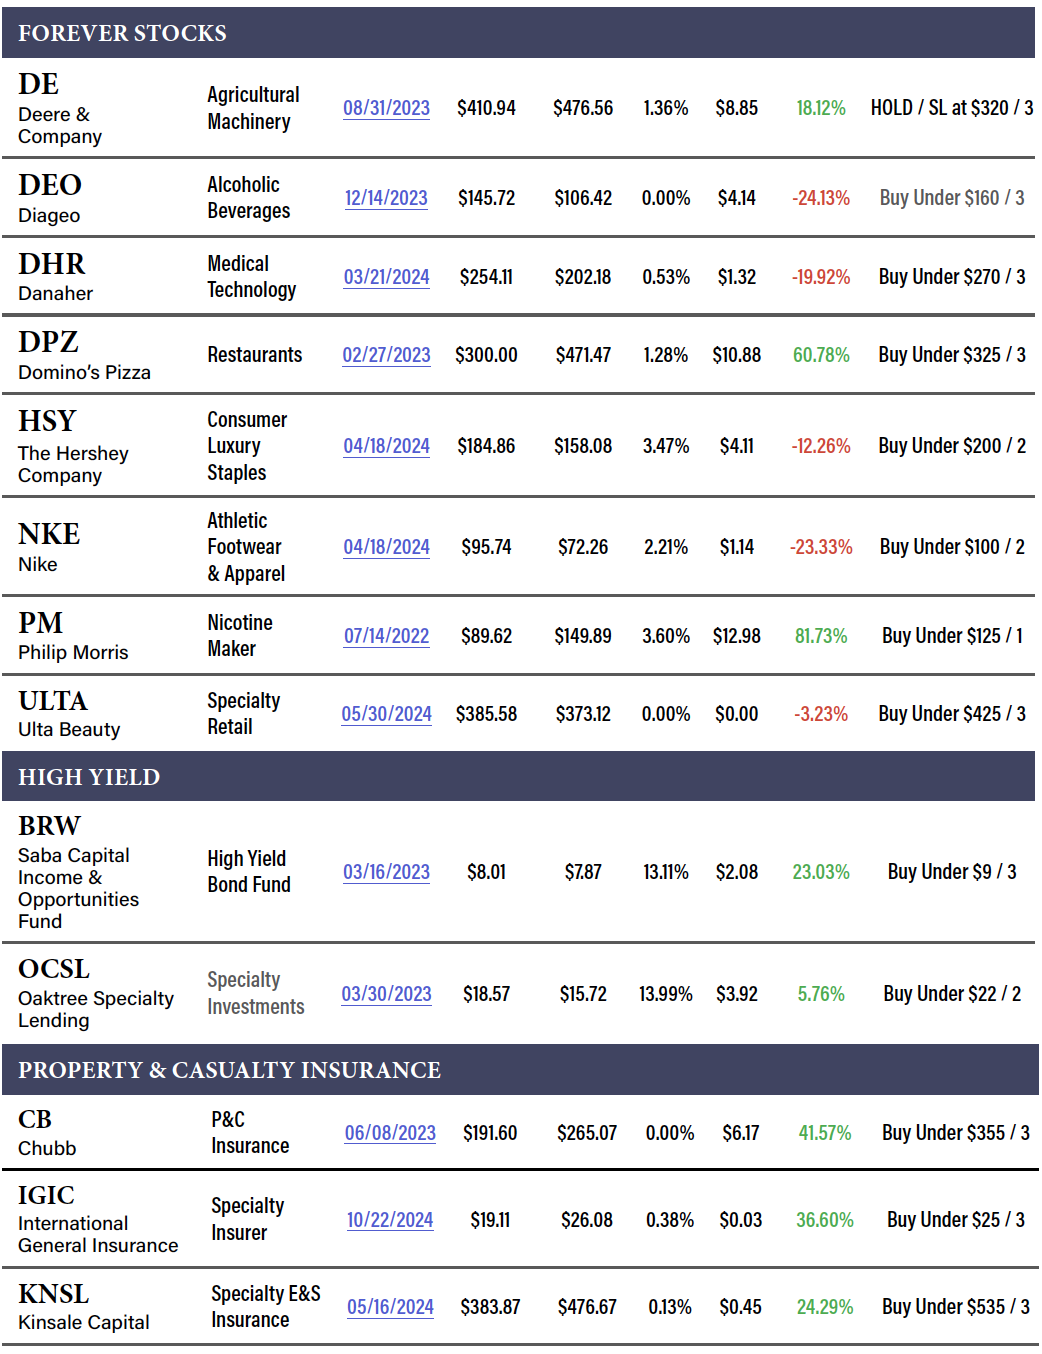Follow the 03/30/2023 Oaktree Specialty link
The height and width of the screenshot is (1354, 1042).
click(386, 994)
